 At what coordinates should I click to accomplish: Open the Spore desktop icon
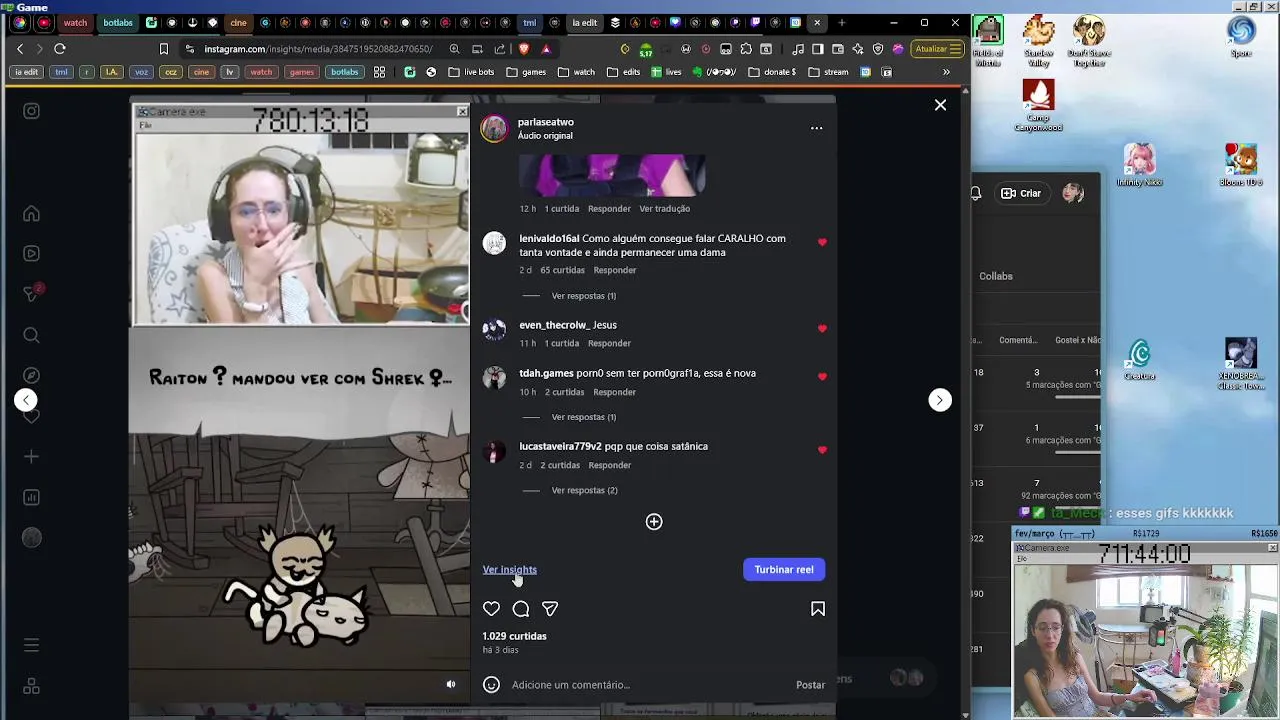coord(1241,36)
